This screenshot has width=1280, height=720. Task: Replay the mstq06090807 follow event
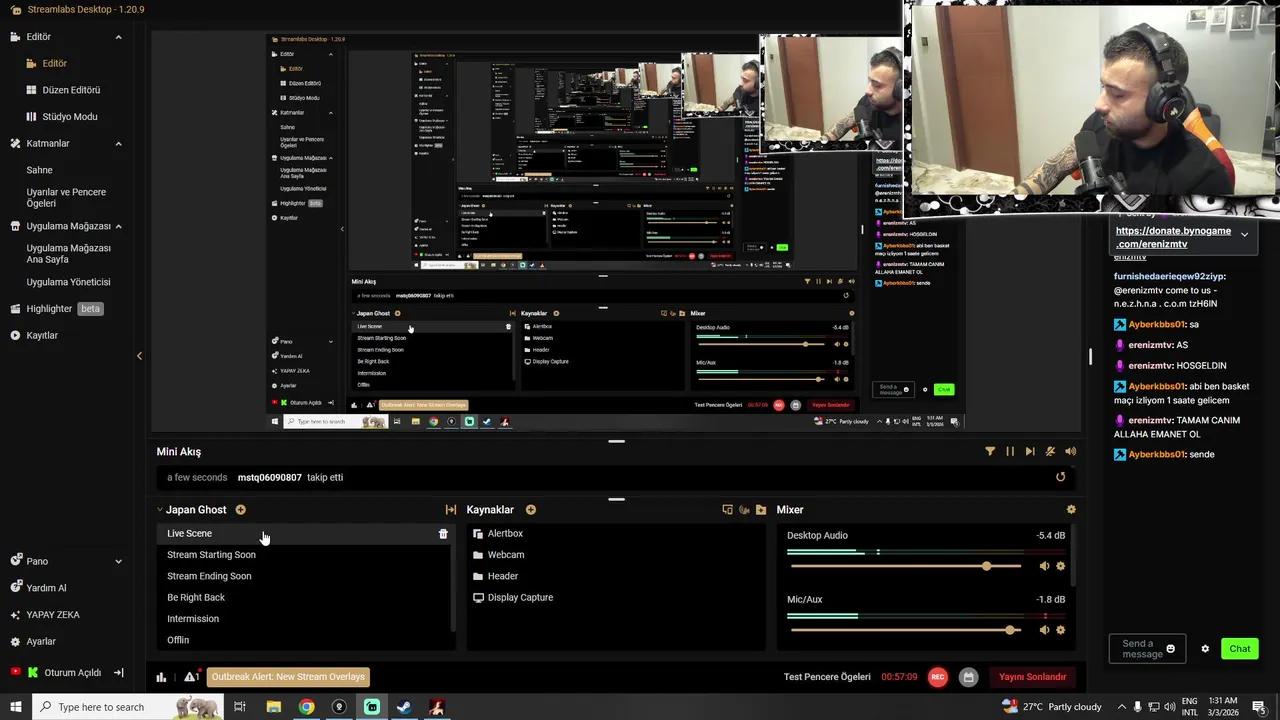[x=1061, y=477]
